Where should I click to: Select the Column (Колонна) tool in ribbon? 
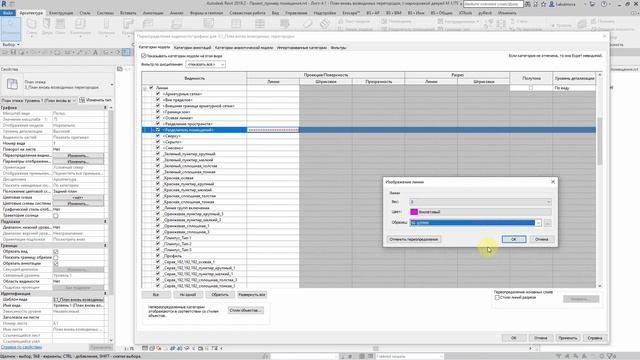106,27
